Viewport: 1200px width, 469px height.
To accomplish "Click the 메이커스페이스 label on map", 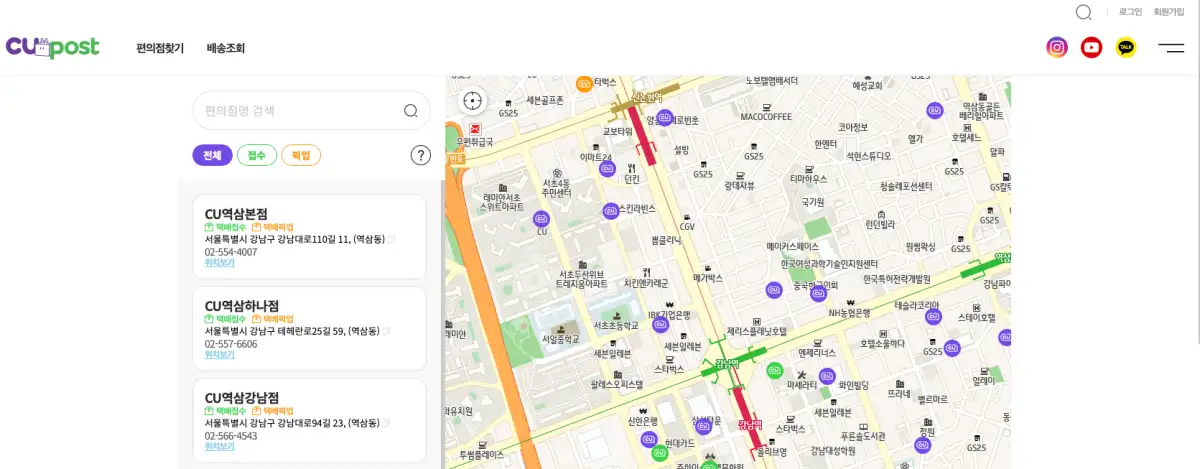I will click(x=792, y=246).
